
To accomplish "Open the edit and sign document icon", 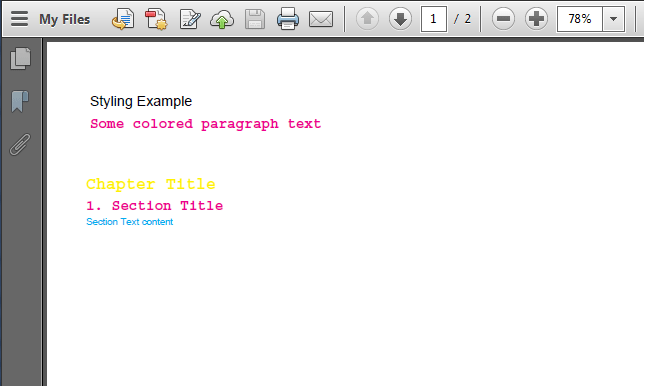I will [x=190, y=19].
